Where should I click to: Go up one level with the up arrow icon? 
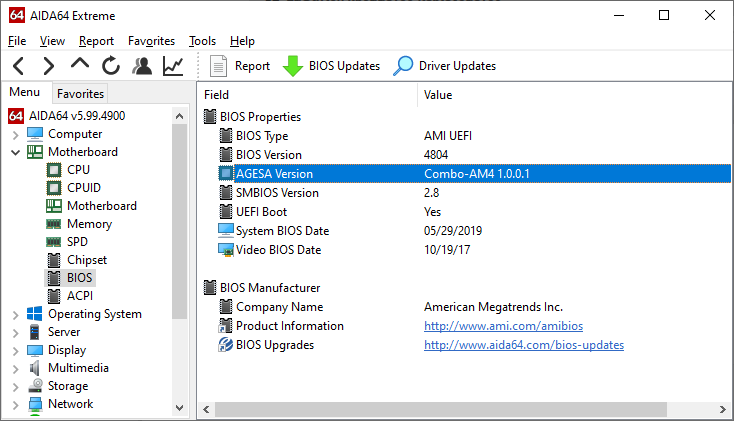[80, 64]
